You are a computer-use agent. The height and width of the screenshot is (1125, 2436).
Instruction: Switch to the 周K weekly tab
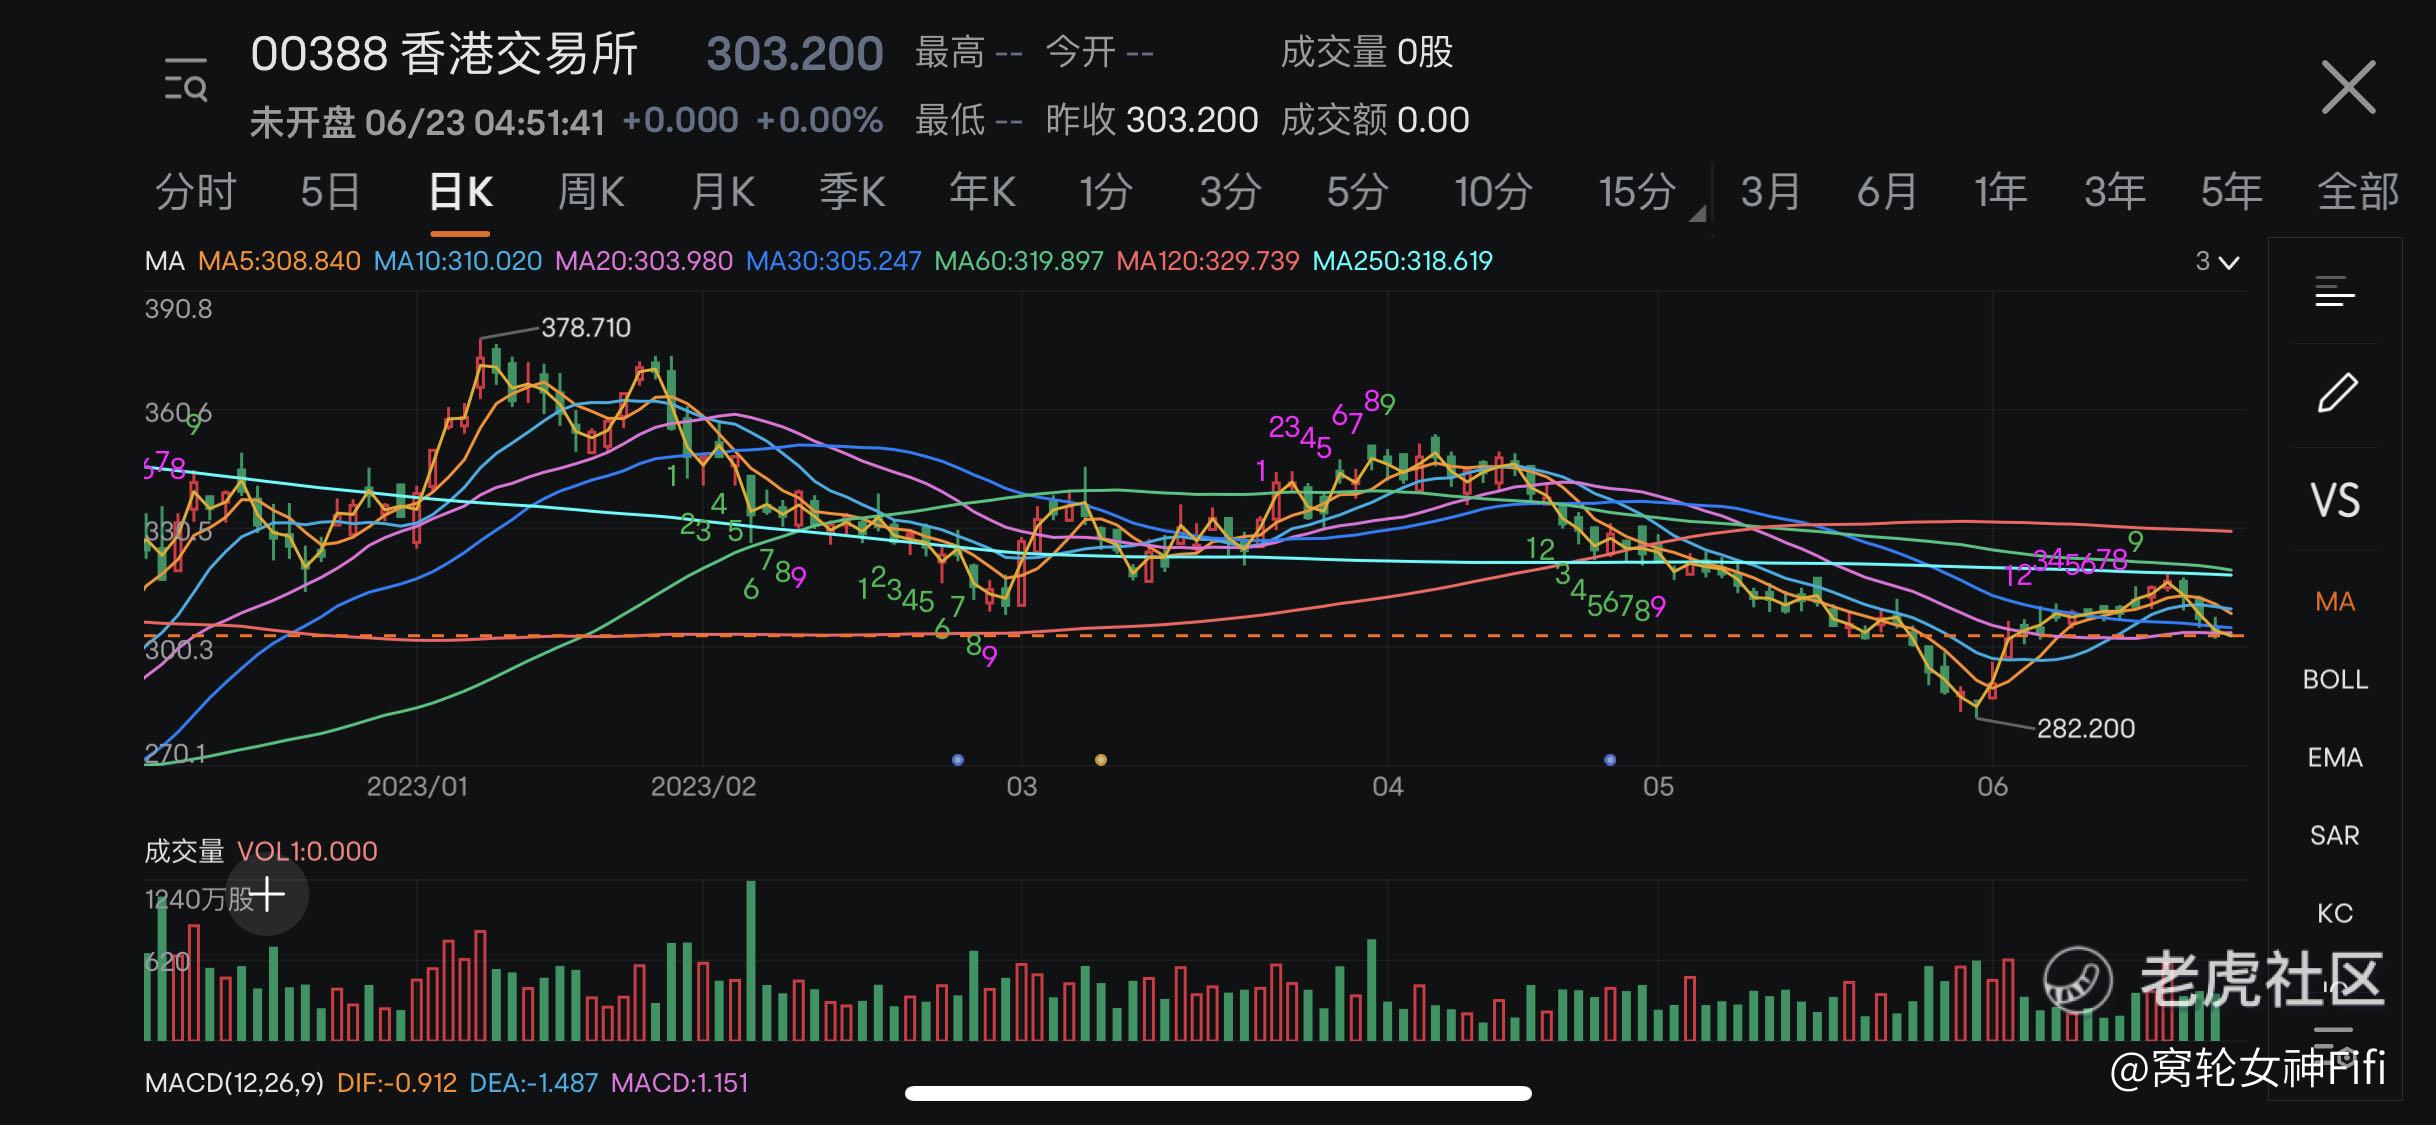590,191
